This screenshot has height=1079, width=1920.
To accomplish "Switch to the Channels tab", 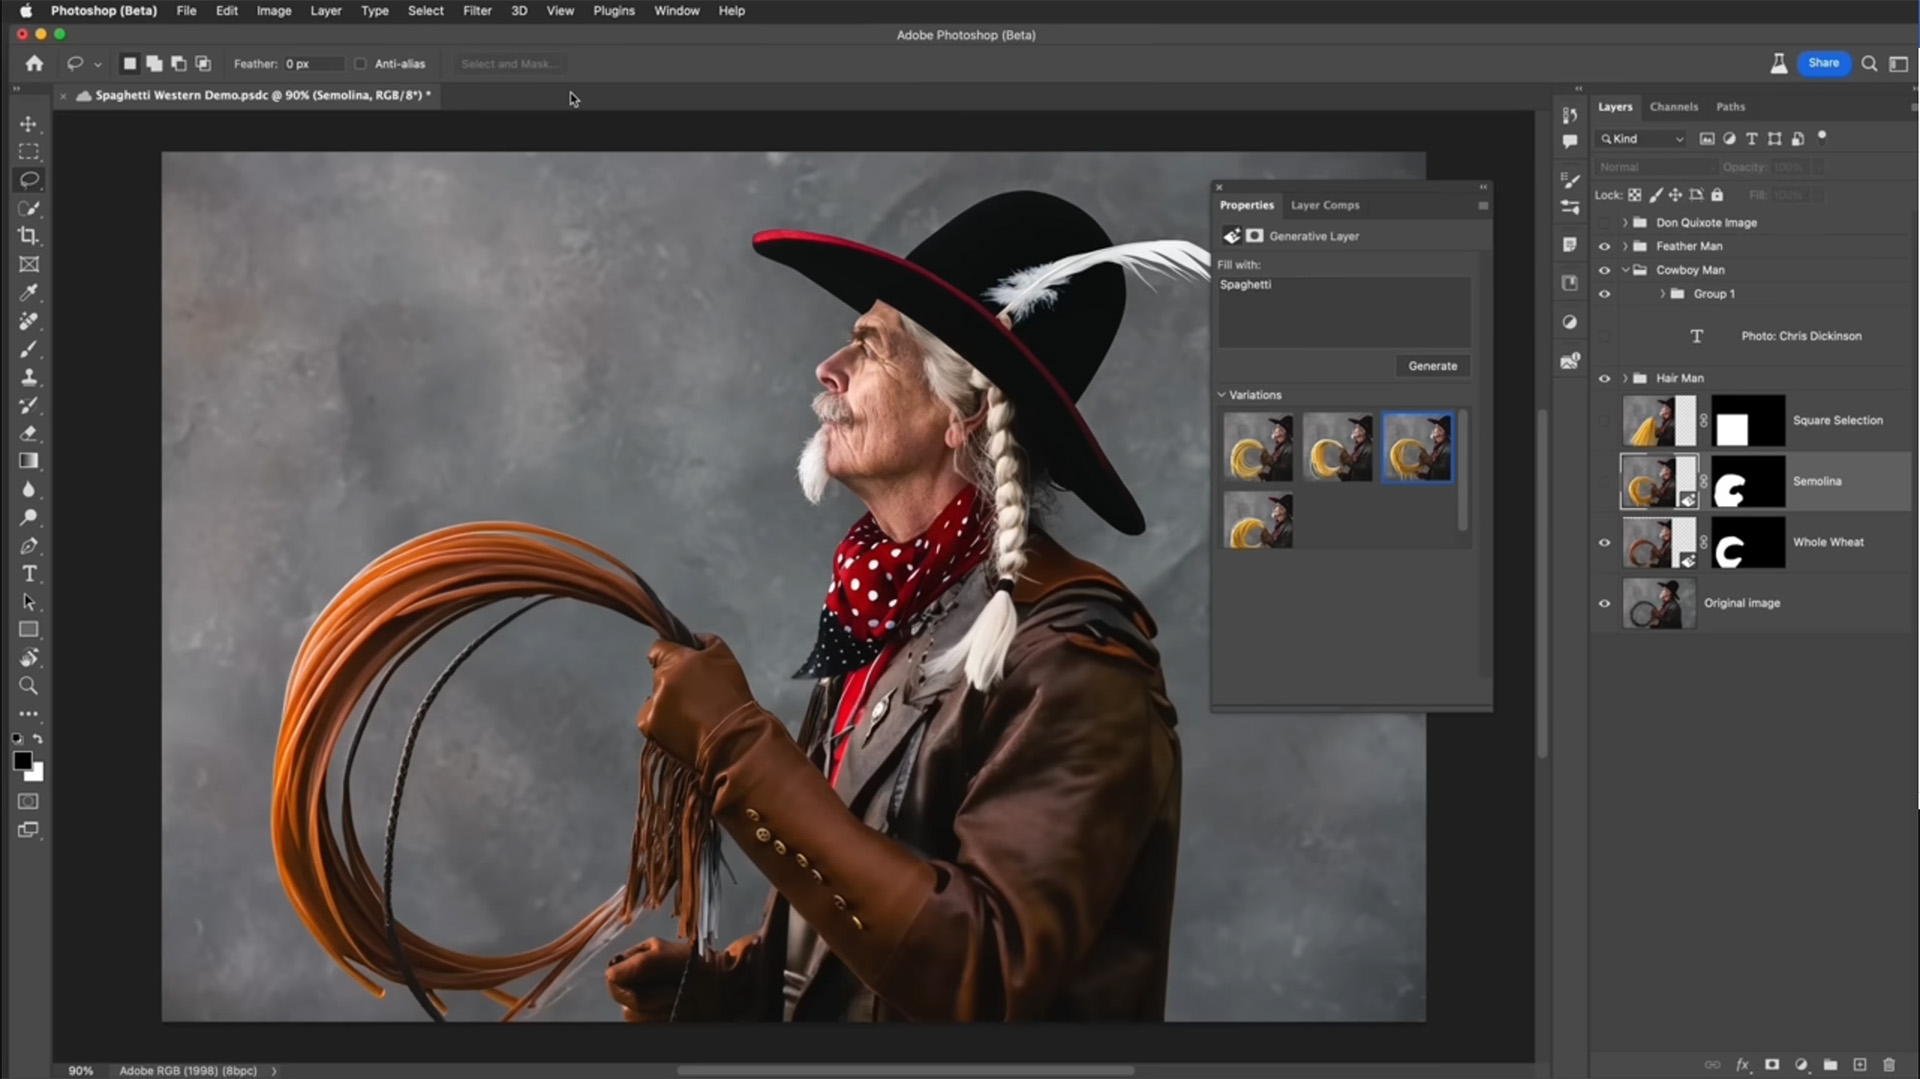I will (x=1673, y=107).
